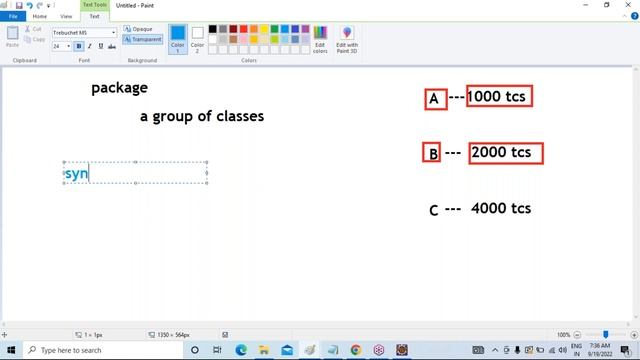Open the volume control in system tray
Viewport: 640px width, 360px height.
pyautogui.click(x=563, y=350)
